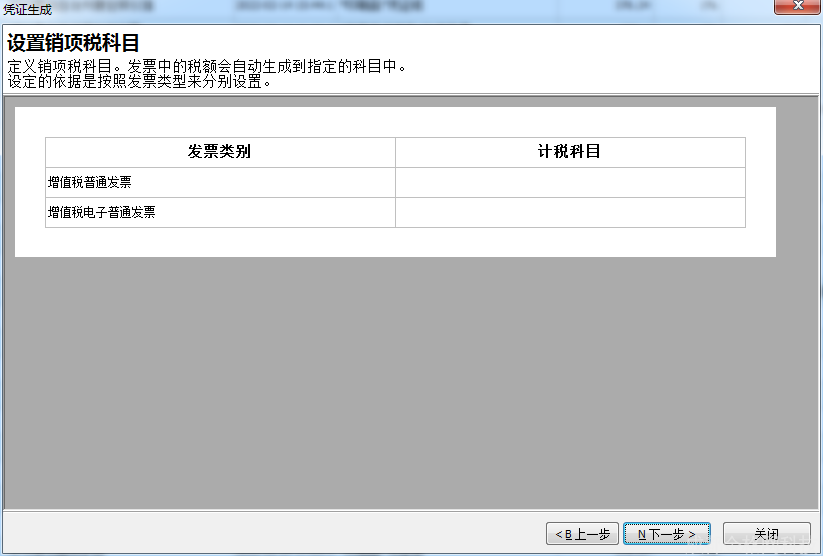Image resolution: width=823 pixels, height=556 pixels.
Task: Select the 计税科目 cell for 增值税电子普通发票
Action: tap(570, 212)
